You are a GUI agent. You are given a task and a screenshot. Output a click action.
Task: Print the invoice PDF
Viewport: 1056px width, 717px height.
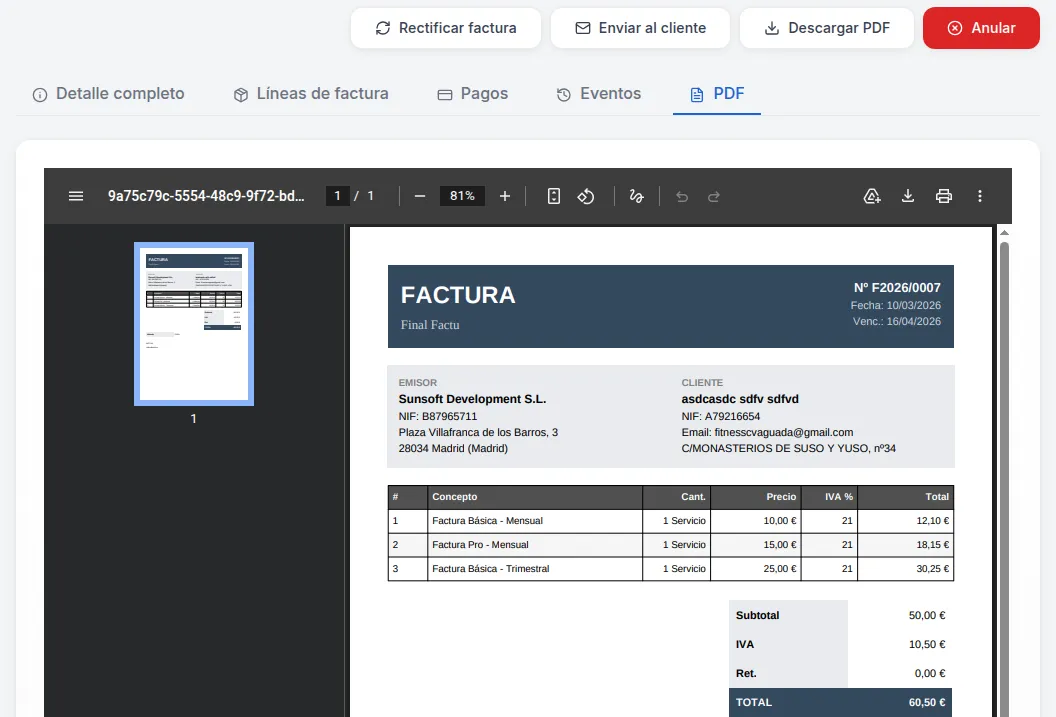click(944, 196)
